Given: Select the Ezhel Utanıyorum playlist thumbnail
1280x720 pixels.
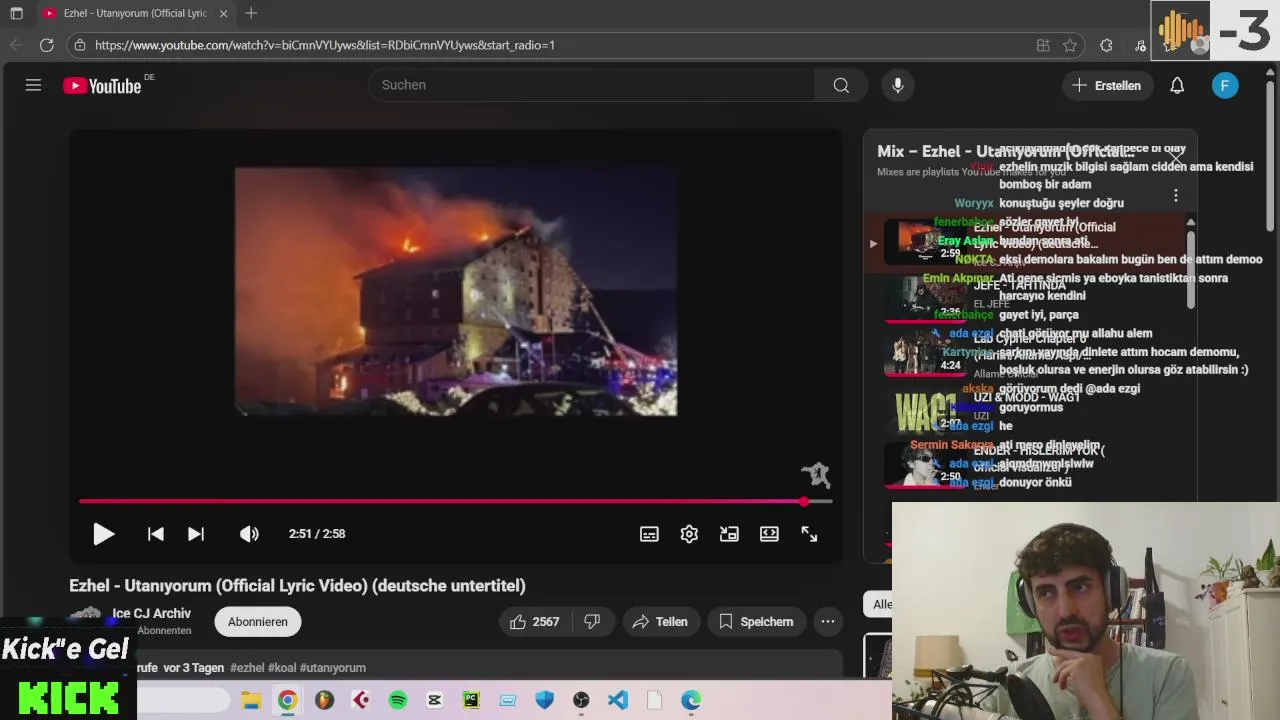Looking at the screenshot, I should pyautogui.click(x=926, y=243).
